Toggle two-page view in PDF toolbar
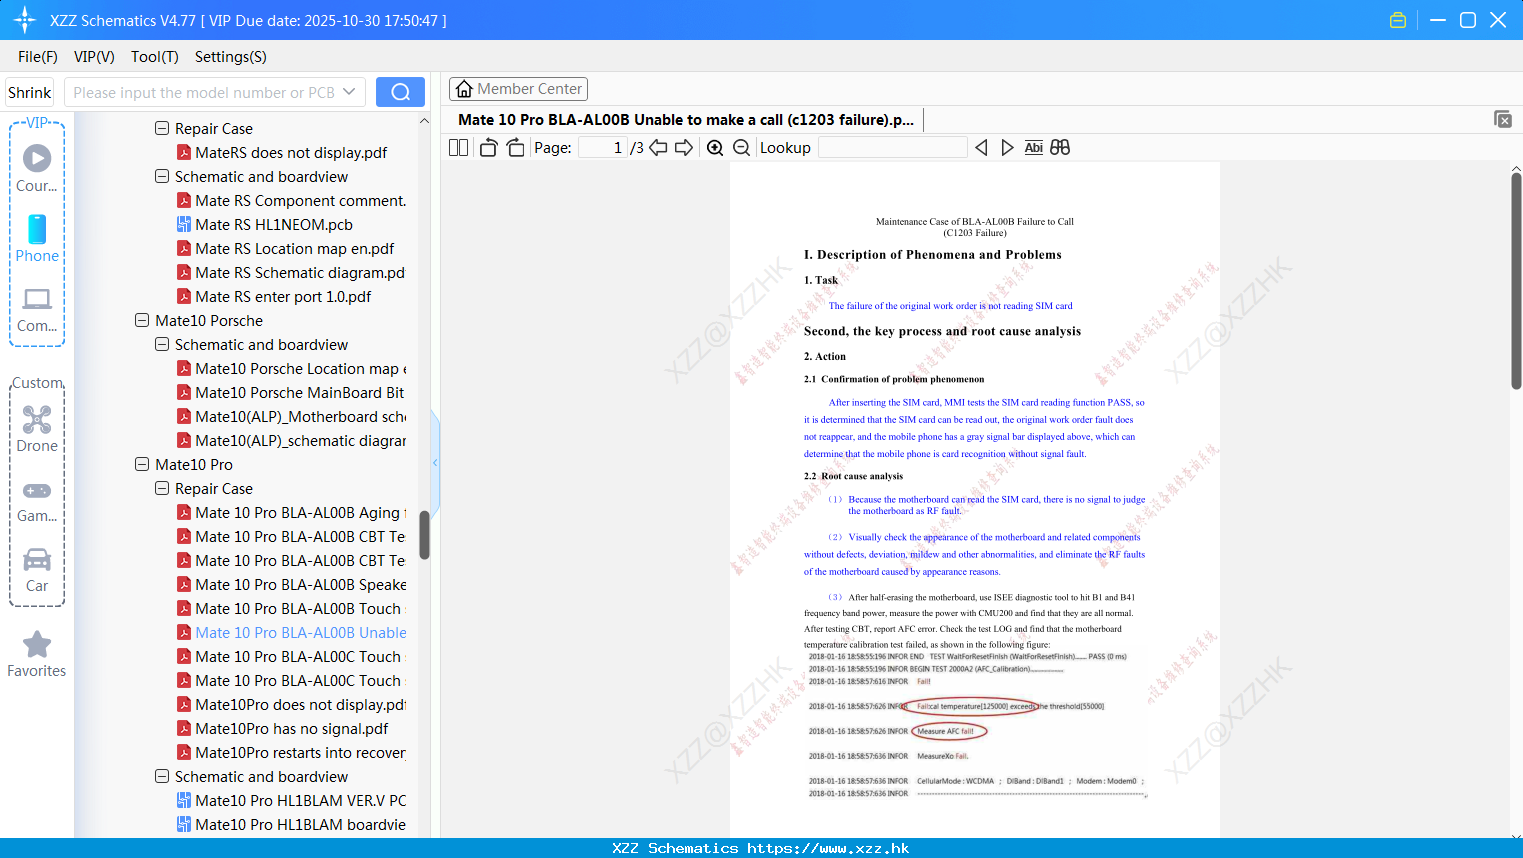 459,147
